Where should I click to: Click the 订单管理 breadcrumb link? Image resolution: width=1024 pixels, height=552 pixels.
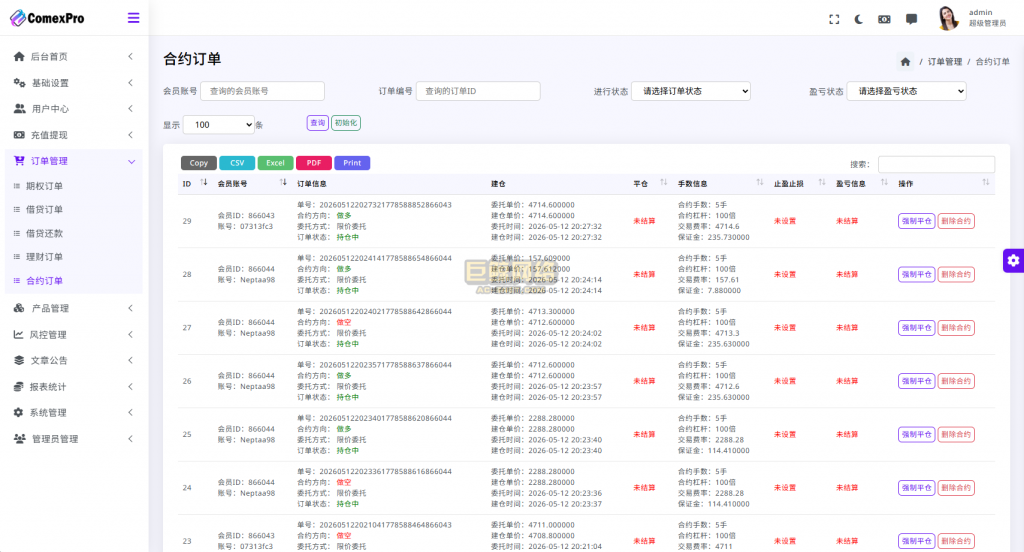pos(945,61)
